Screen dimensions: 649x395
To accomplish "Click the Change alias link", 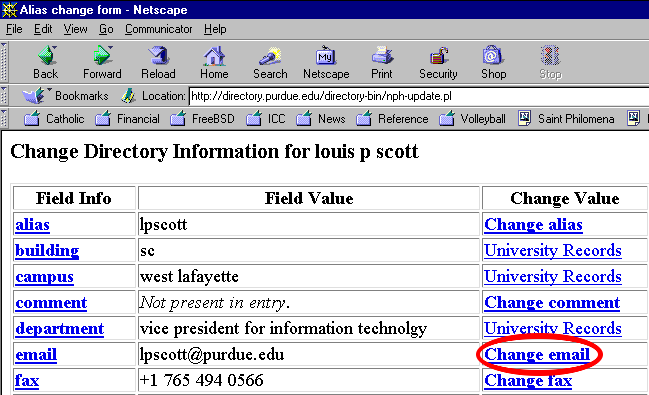I will point(533,225).
